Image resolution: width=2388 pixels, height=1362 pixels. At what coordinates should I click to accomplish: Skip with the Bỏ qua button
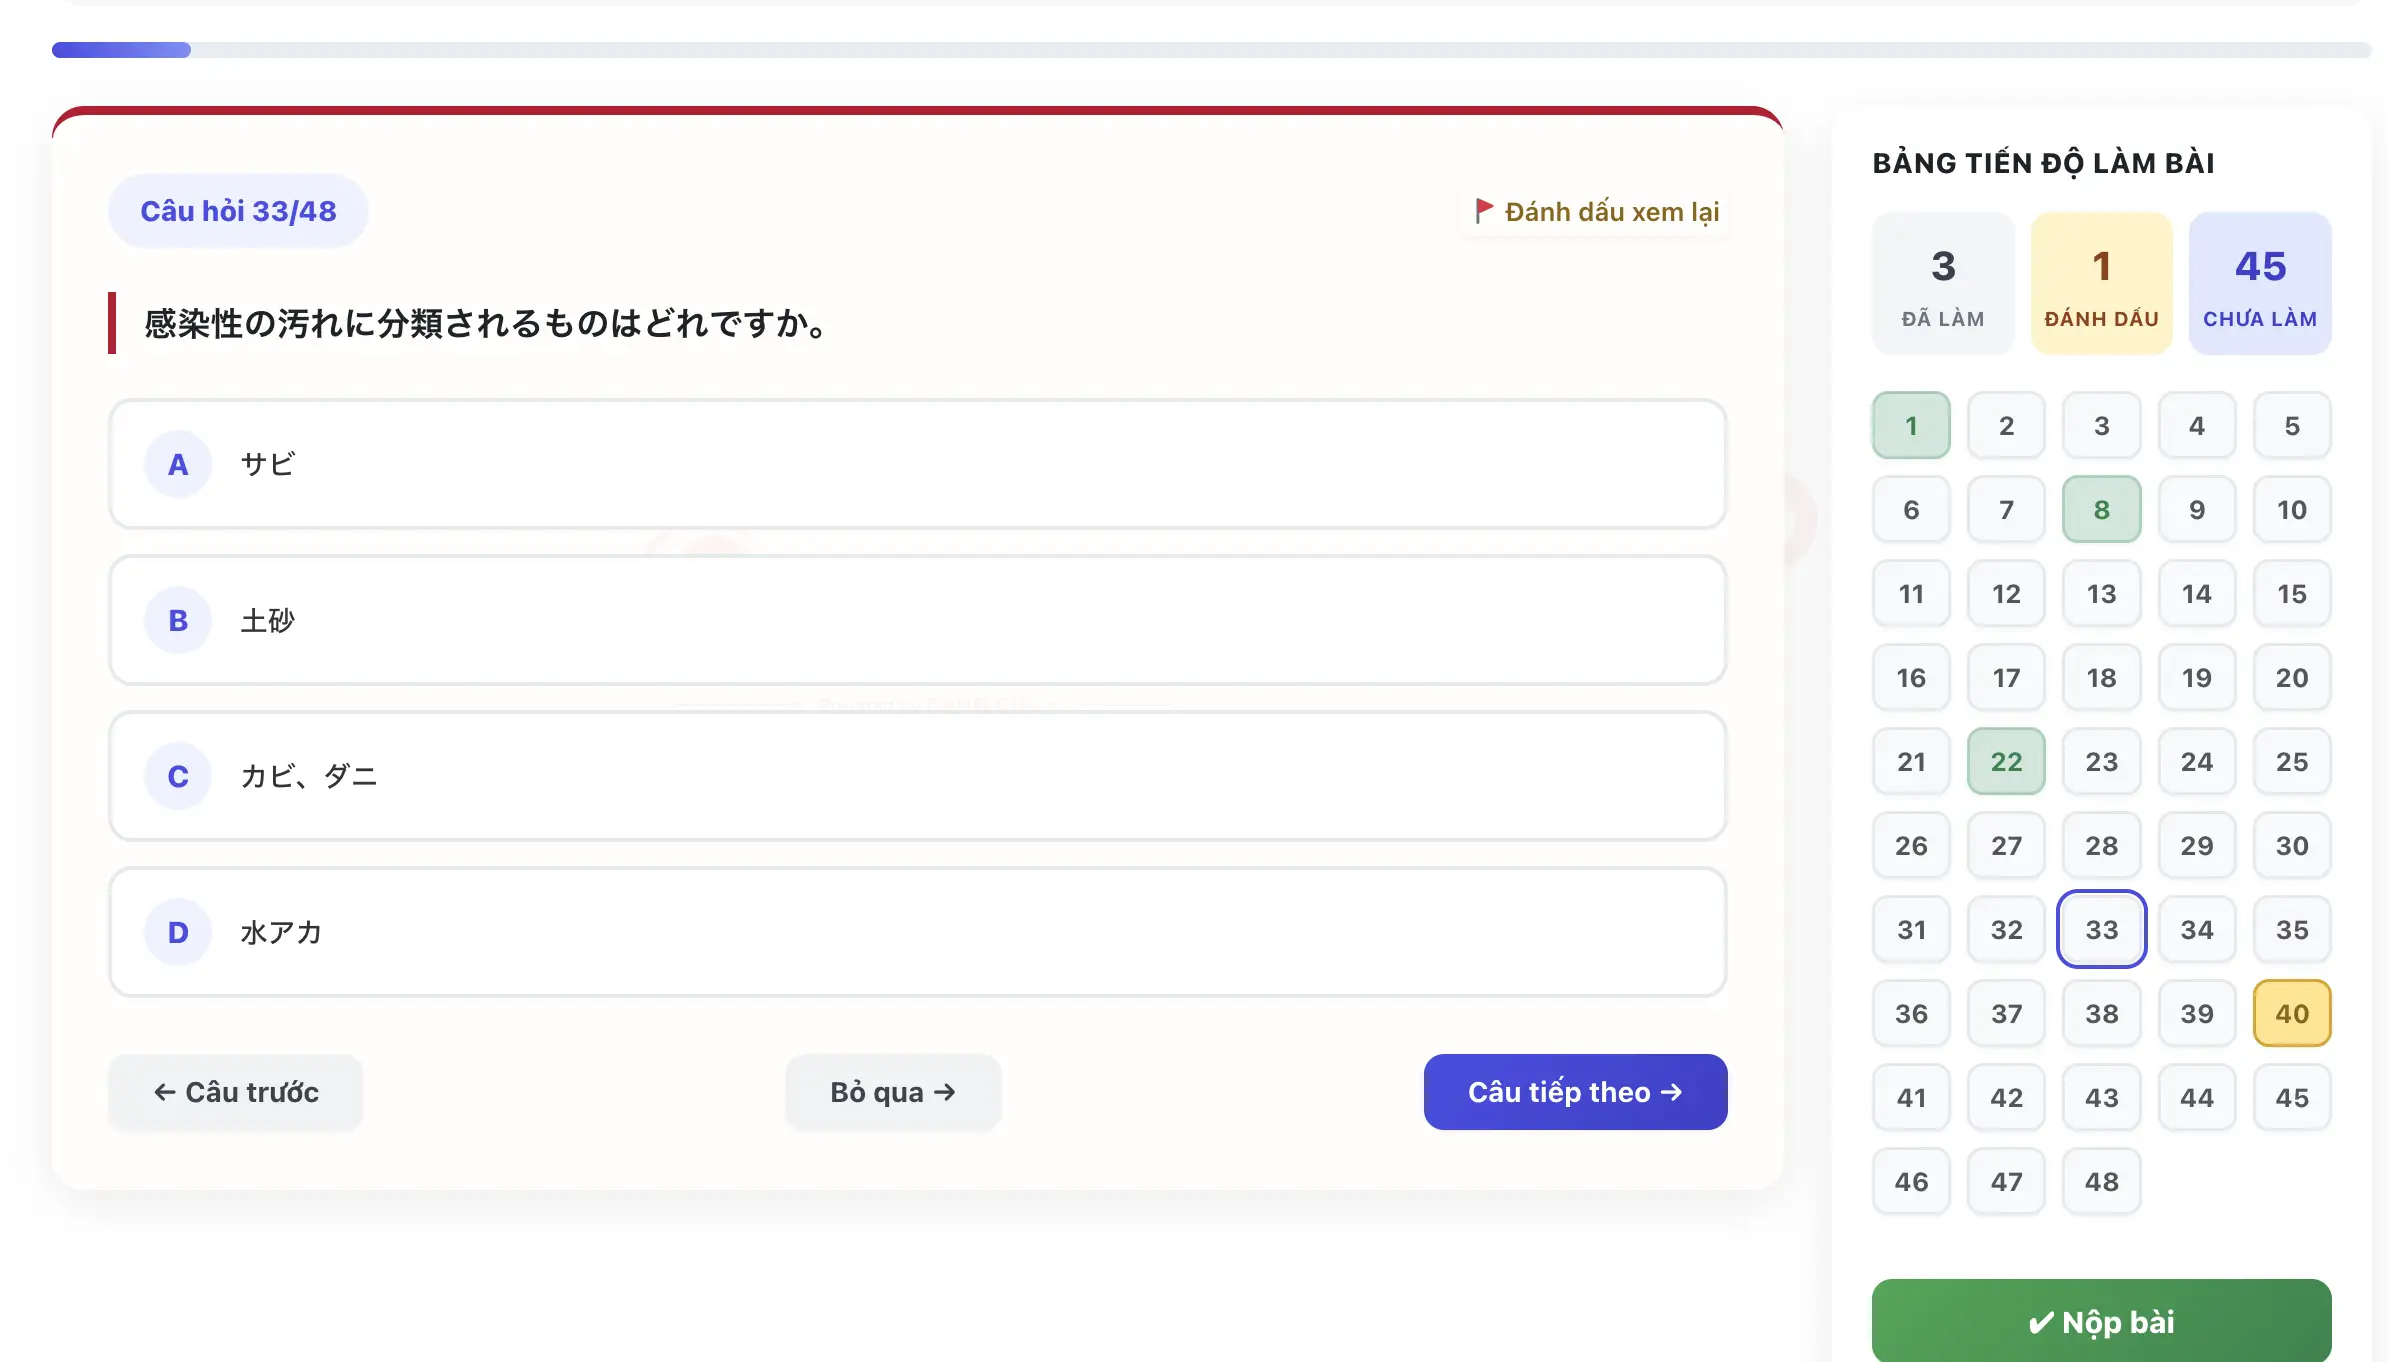[x=893, y=1092]
